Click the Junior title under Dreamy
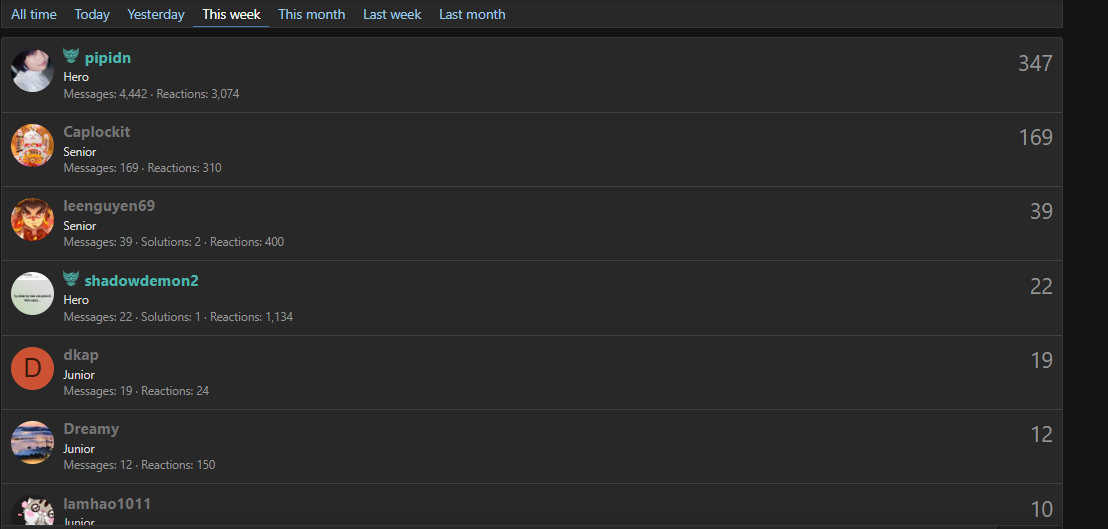Viewport: 1108px width, 529px height. tap(79, 449)
